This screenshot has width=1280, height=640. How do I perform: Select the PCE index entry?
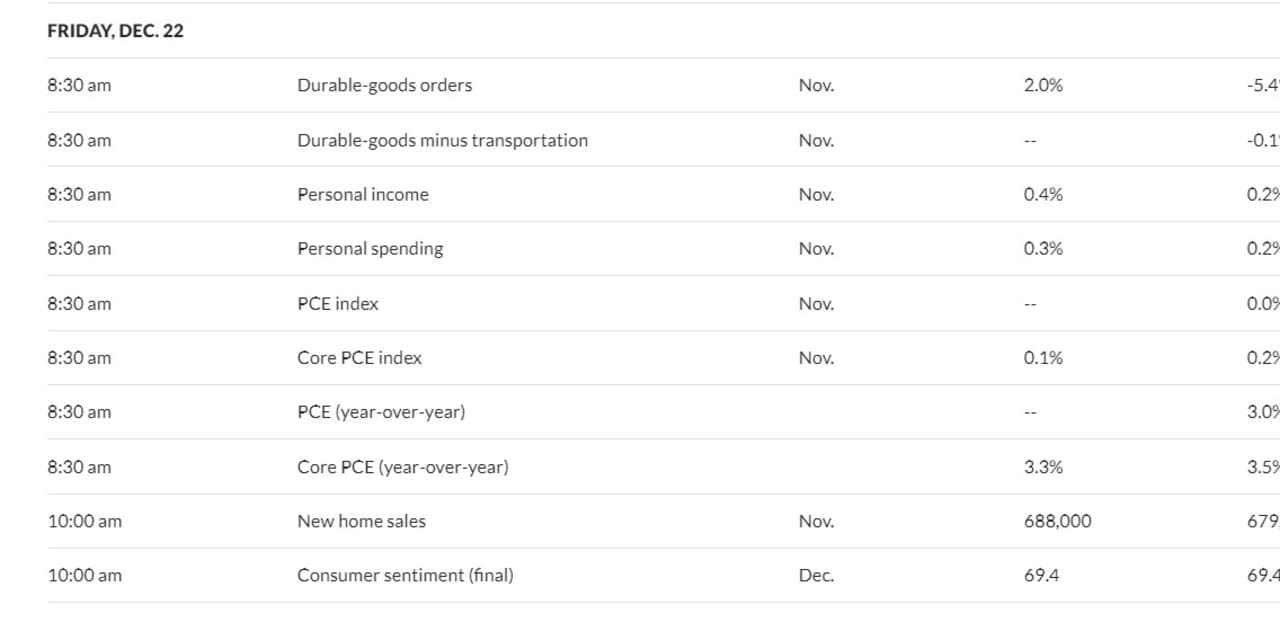pyautogui.click(x=338, y=303)
